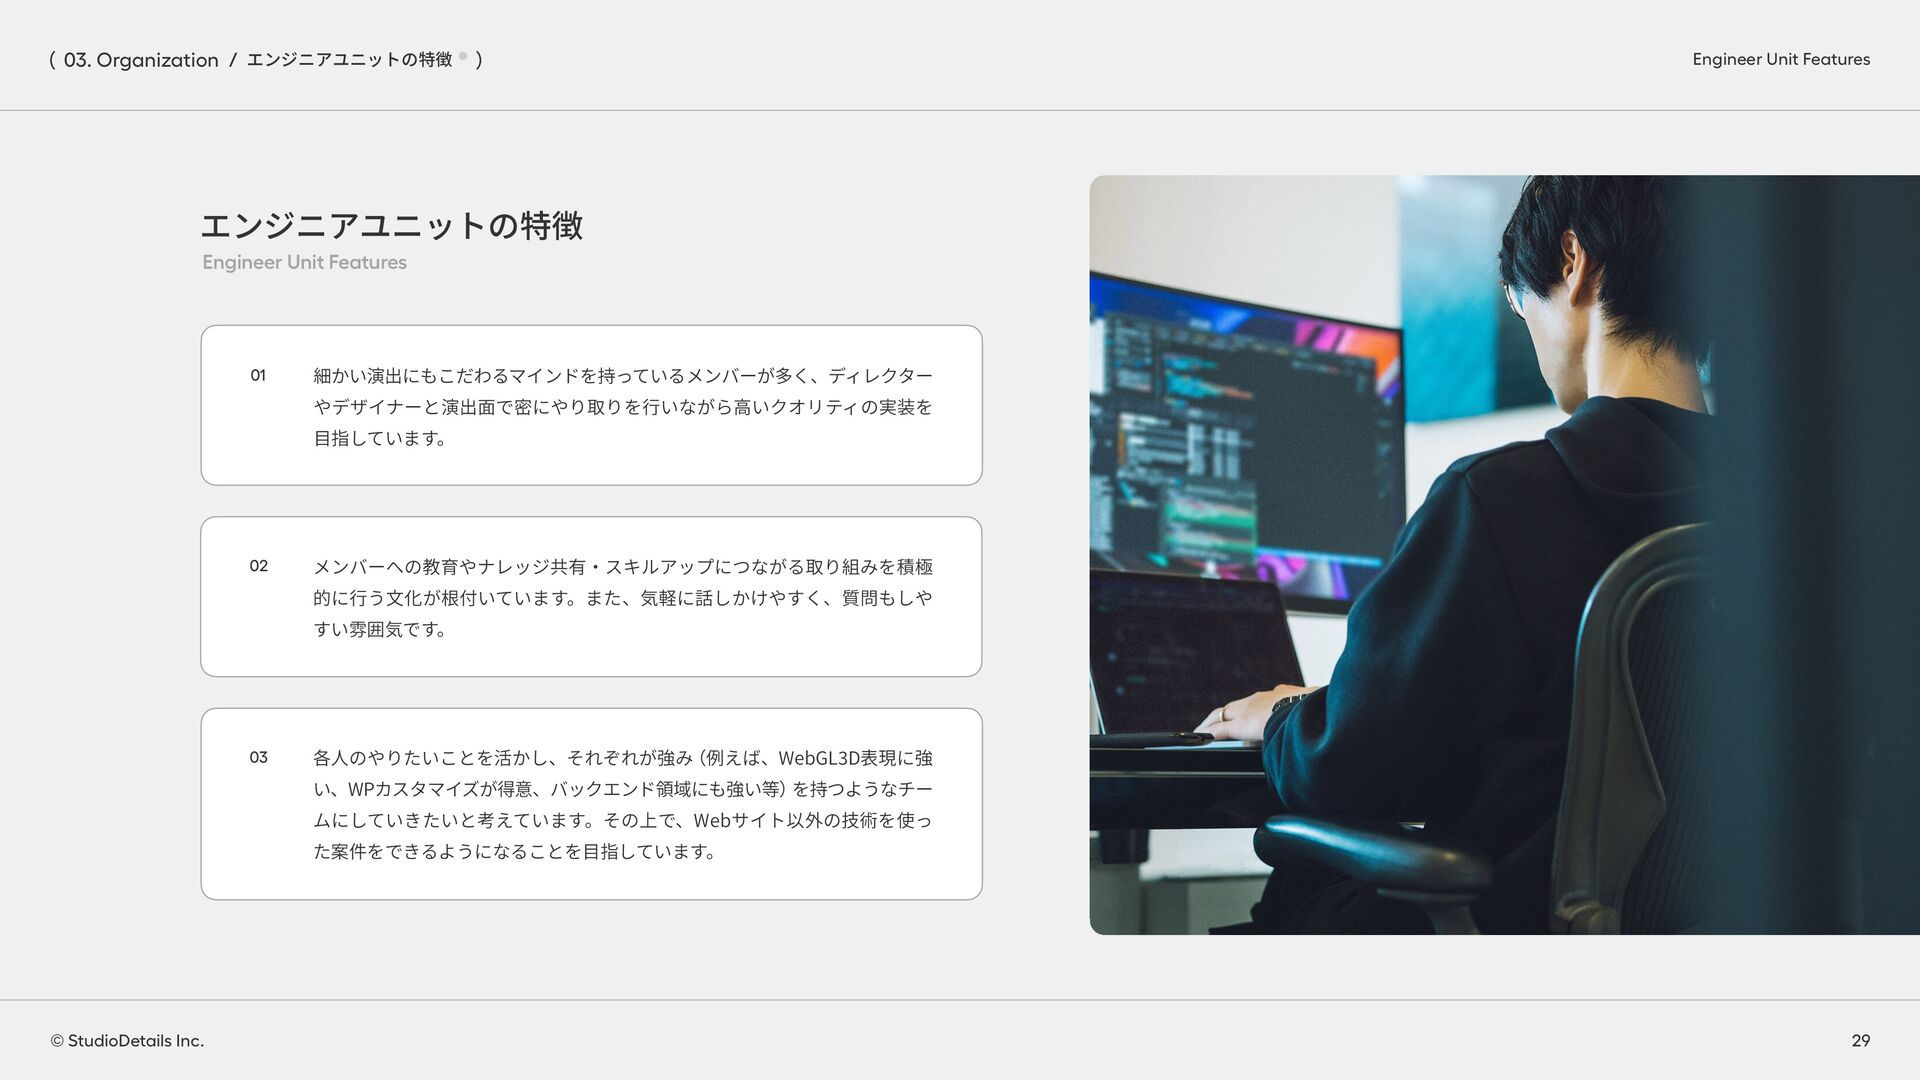Click the gray dot in breadcrumb header

(463, 57)
